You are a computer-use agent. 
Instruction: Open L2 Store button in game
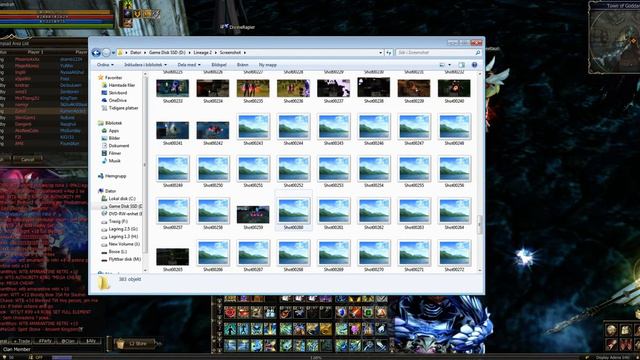click(x=135, y=344)
